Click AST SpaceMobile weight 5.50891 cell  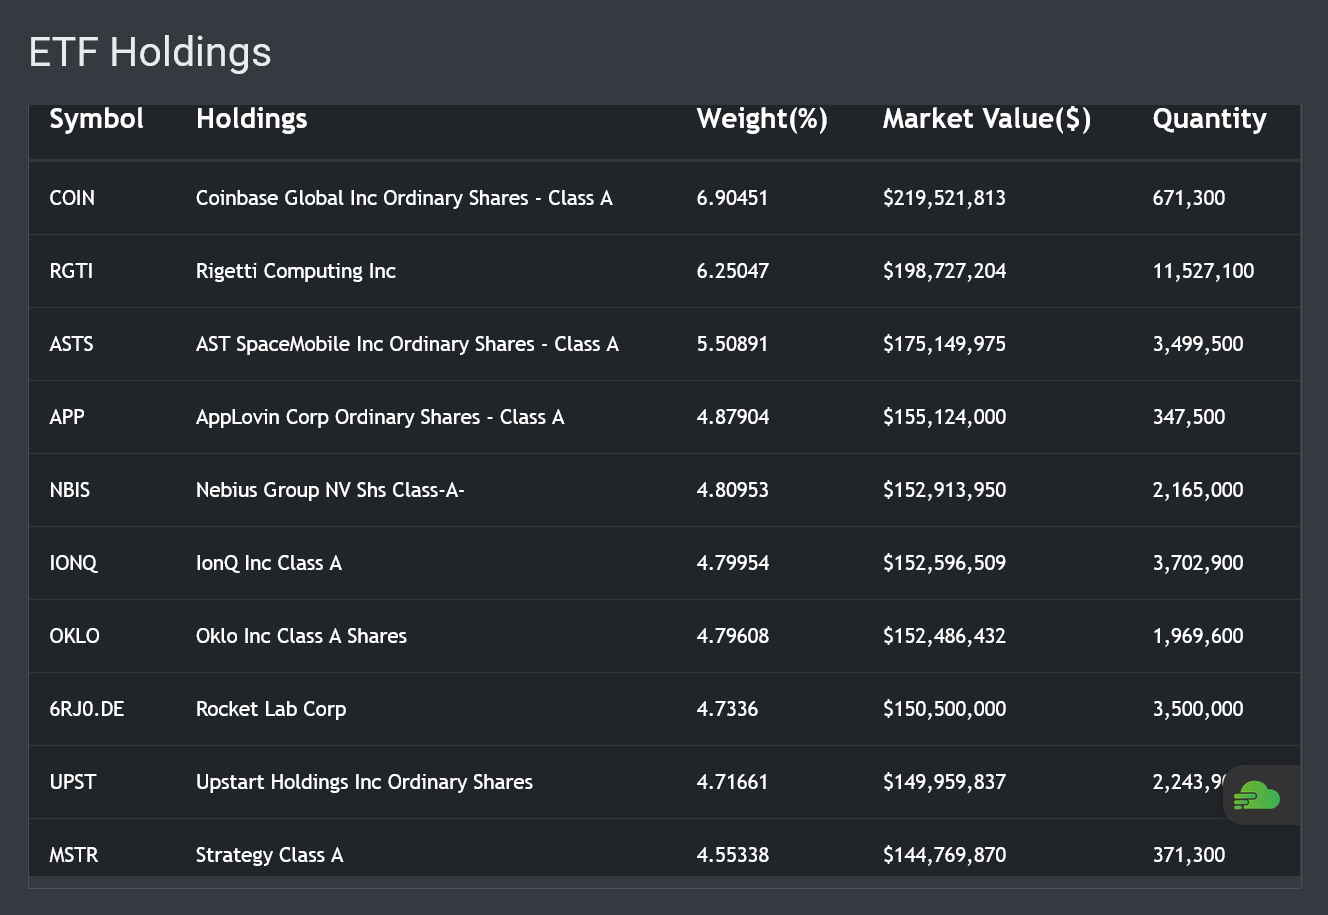(732, 344)
